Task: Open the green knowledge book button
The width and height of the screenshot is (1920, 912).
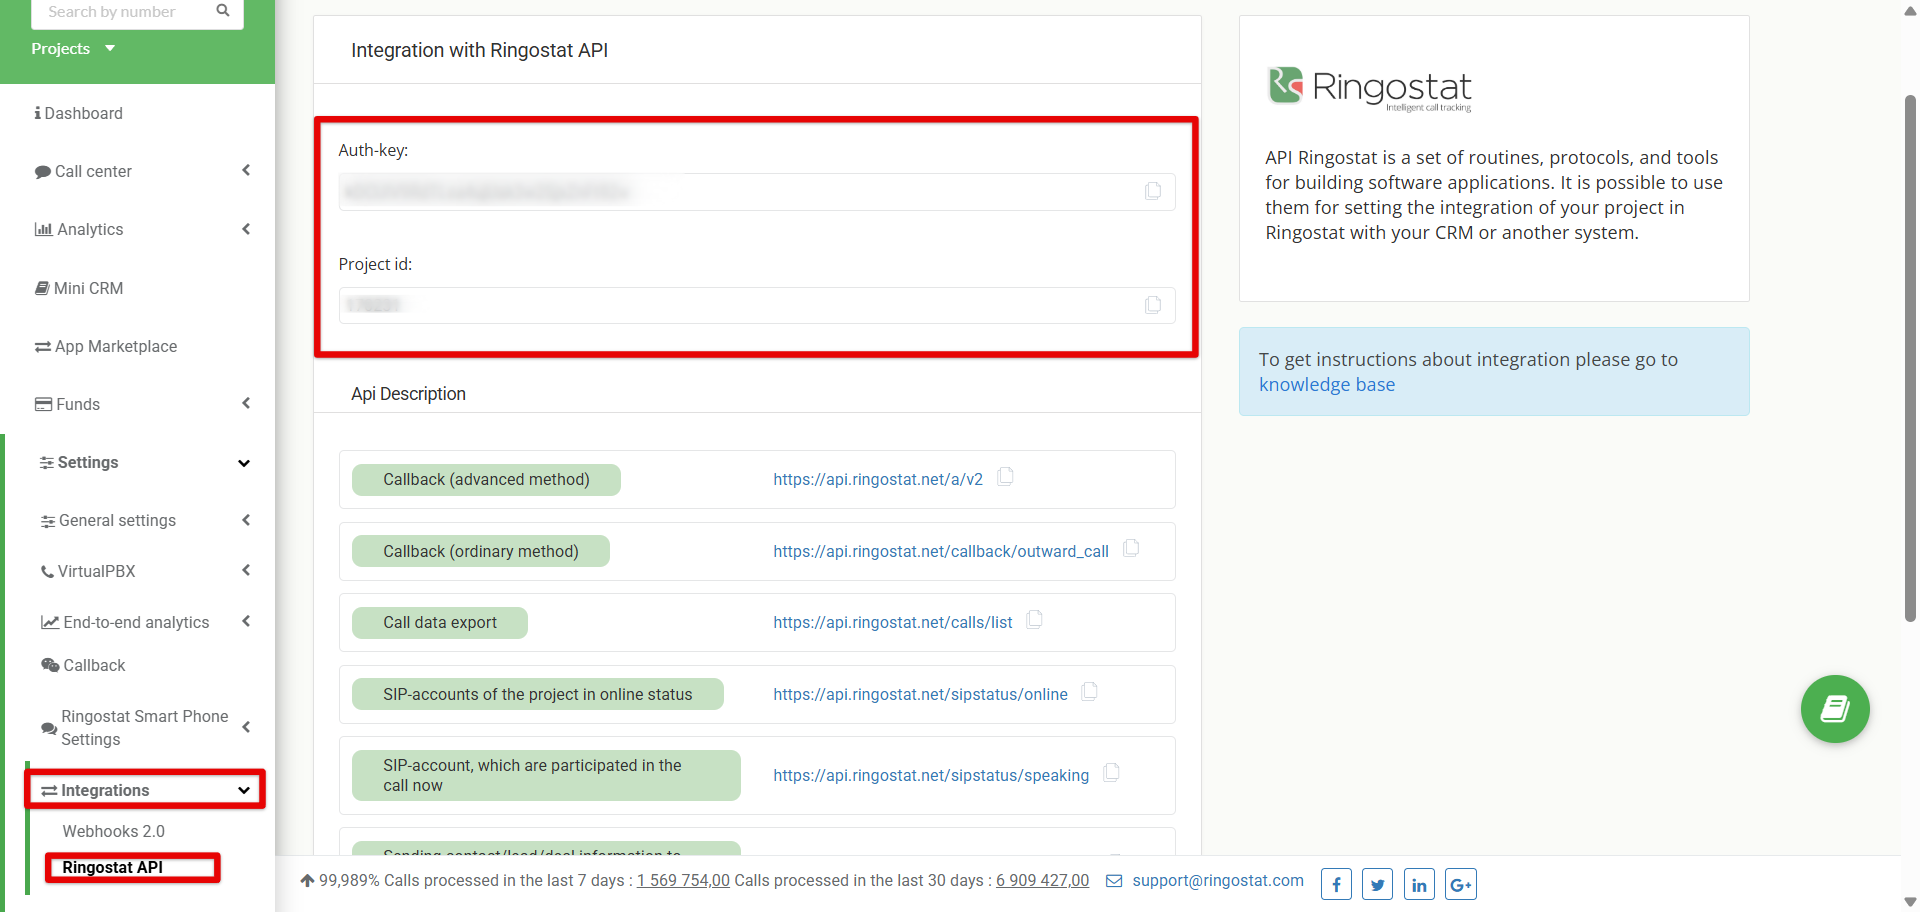Action: 1835,709
